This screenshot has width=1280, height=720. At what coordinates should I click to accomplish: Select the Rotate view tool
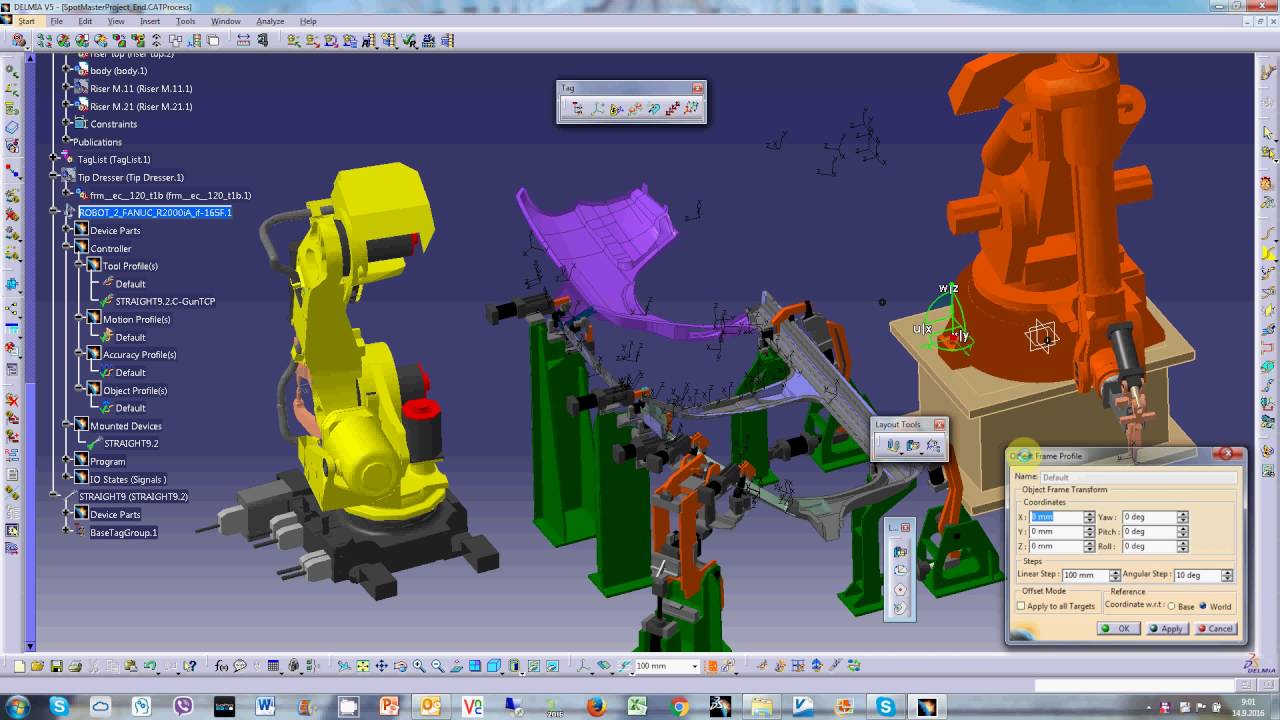click(x=400, y=666)
